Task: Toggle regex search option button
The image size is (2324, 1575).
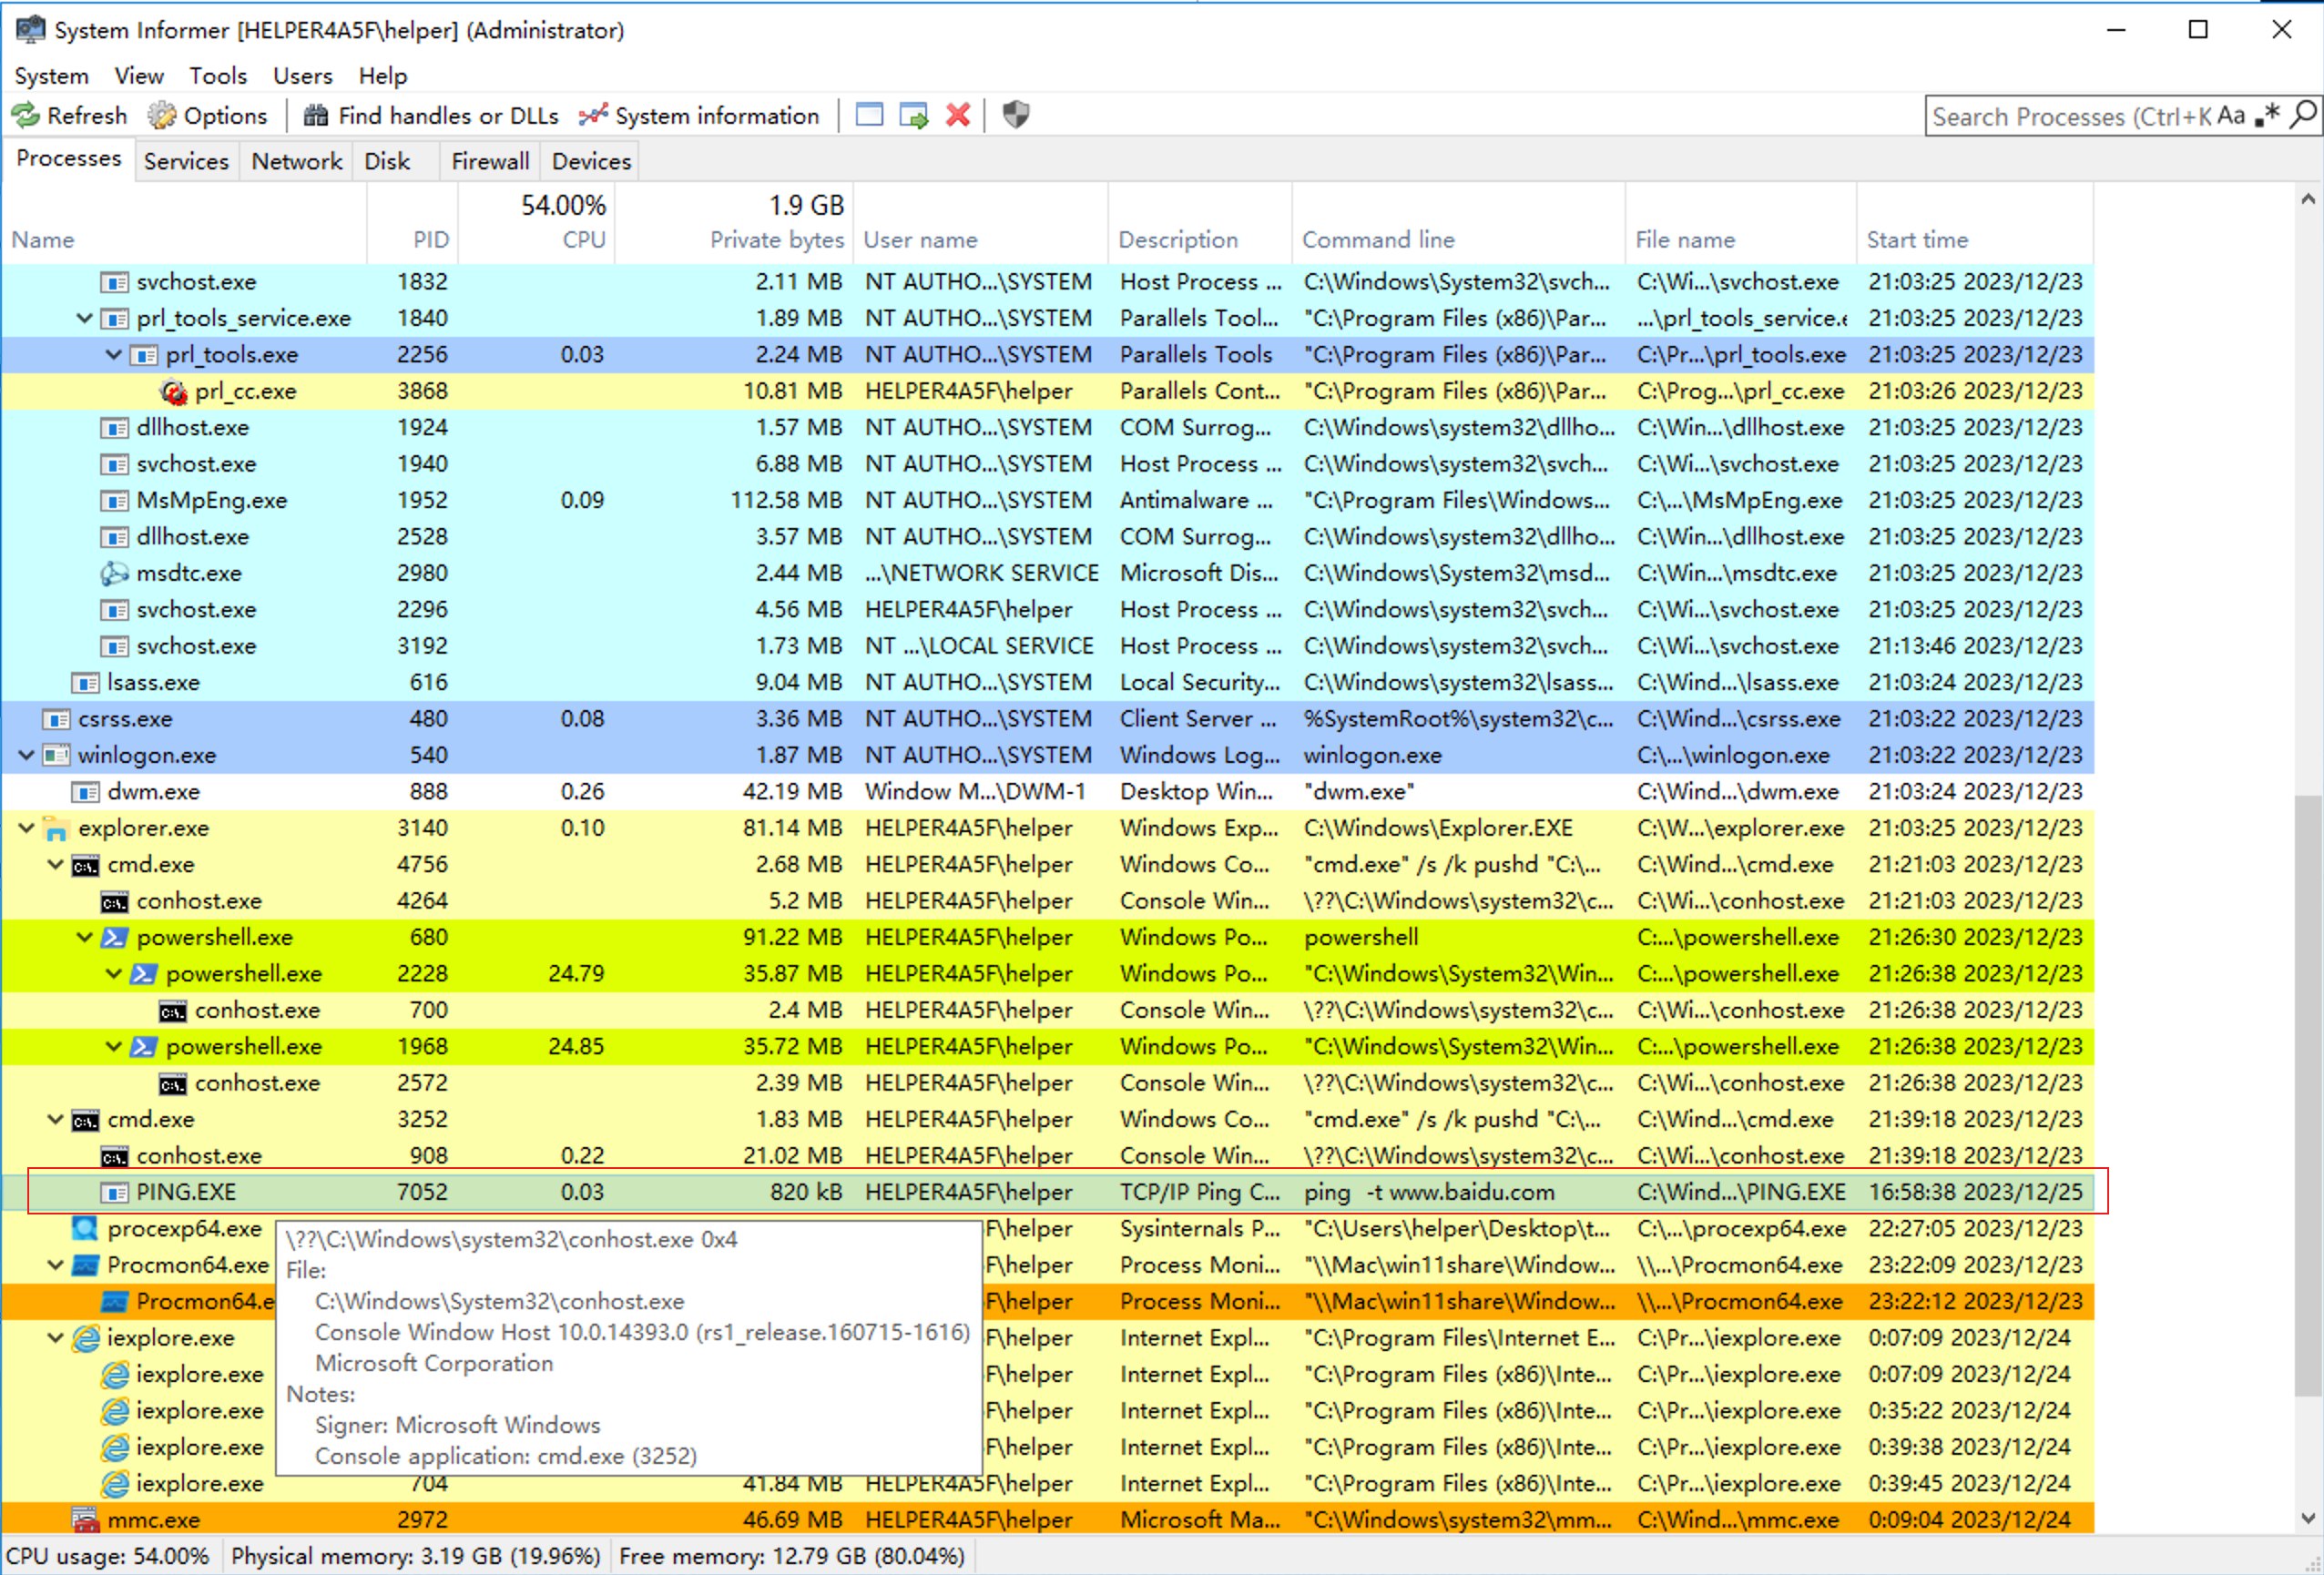Action: pyautogui.click(x=2267, y=116)
